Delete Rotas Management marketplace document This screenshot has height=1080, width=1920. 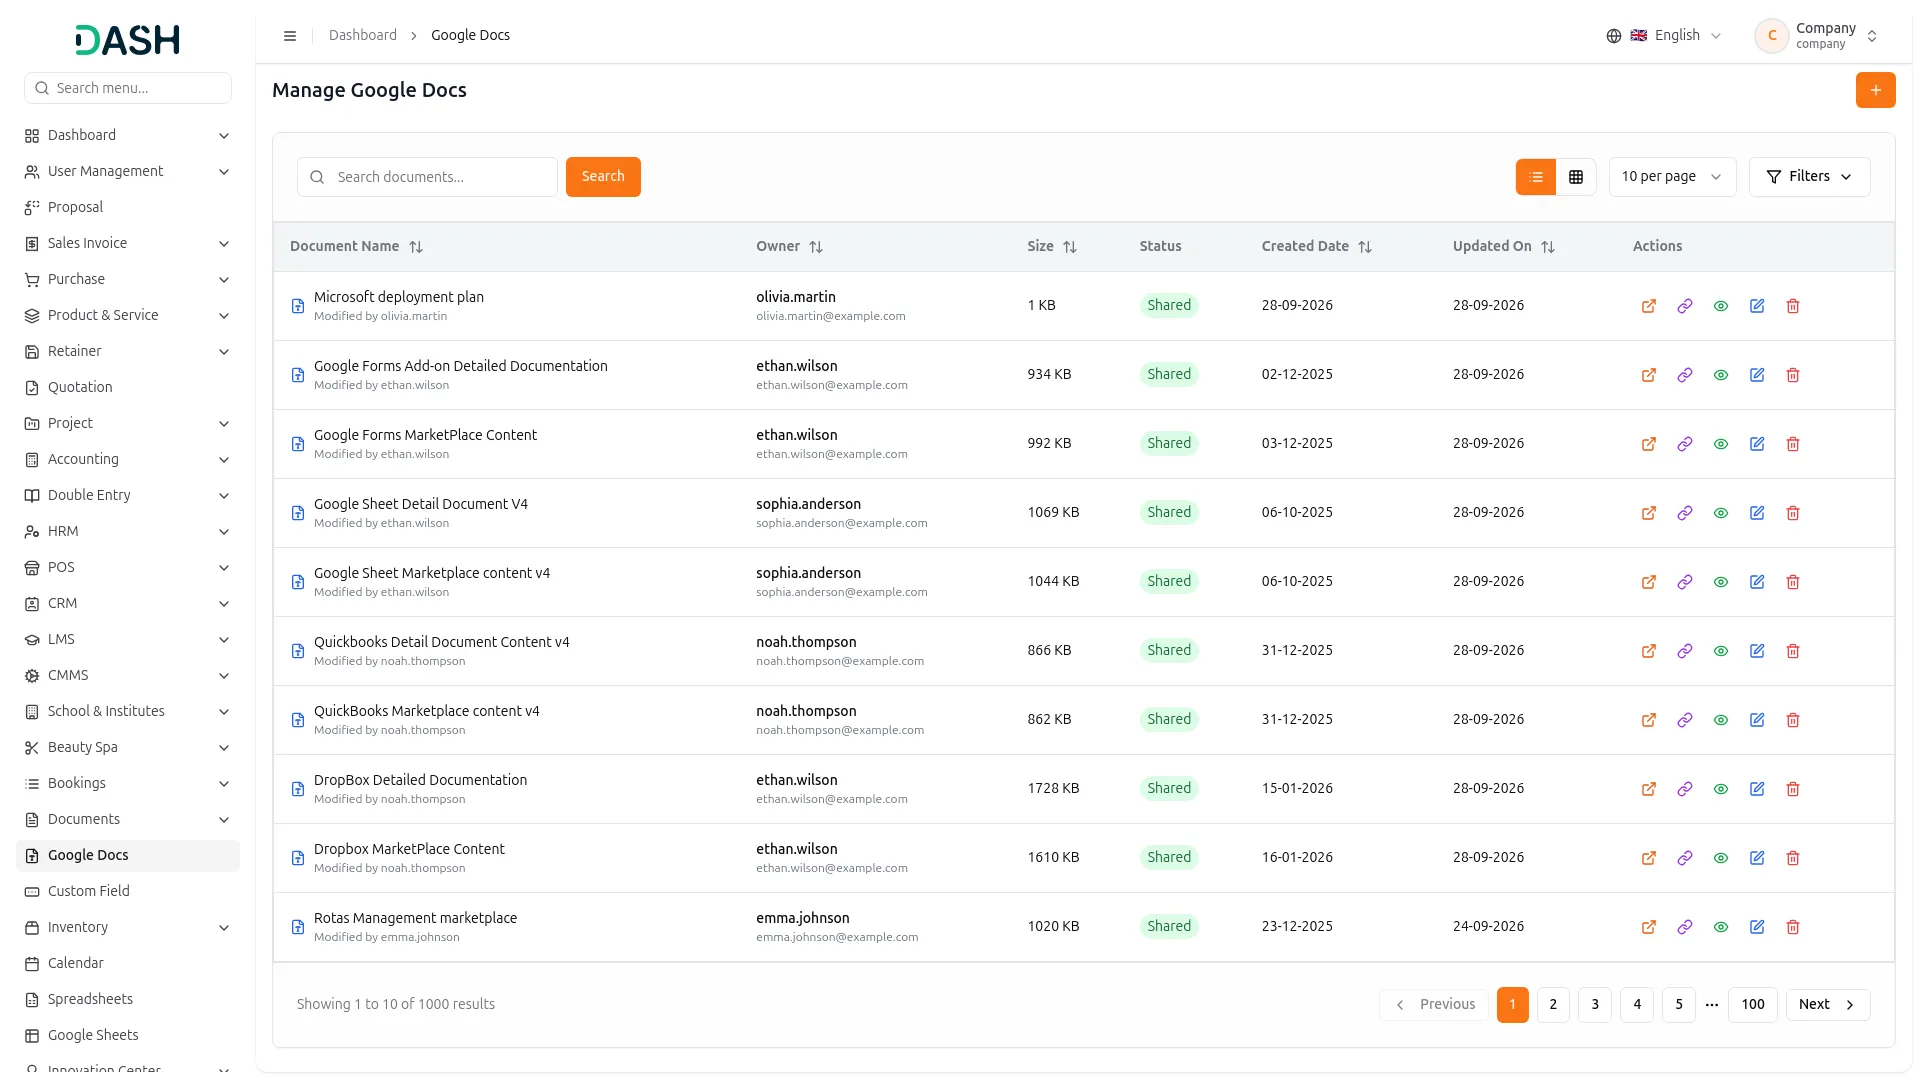(x=1792, y=927)
